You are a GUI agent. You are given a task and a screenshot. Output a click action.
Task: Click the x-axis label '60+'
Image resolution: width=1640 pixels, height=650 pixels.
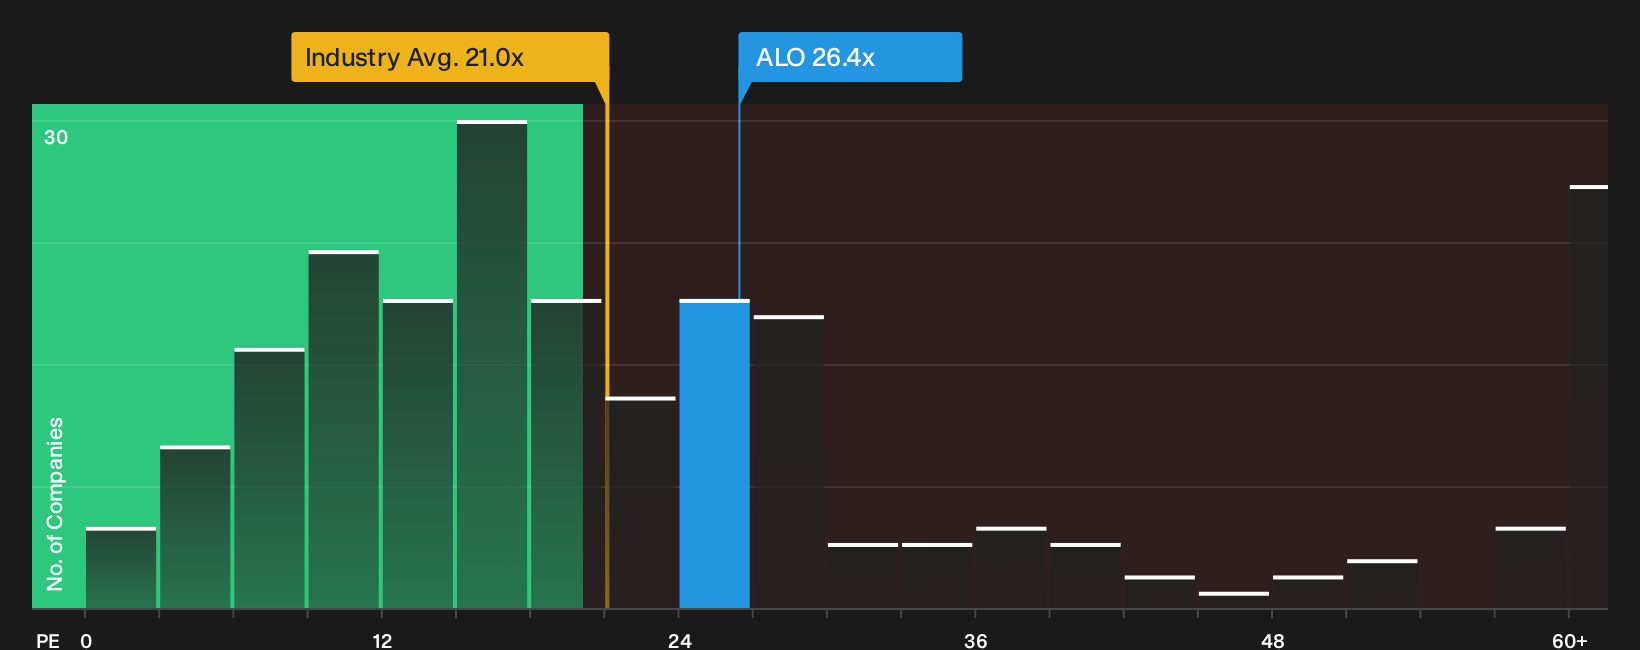pyautogui.click(x=1570, y=641)
